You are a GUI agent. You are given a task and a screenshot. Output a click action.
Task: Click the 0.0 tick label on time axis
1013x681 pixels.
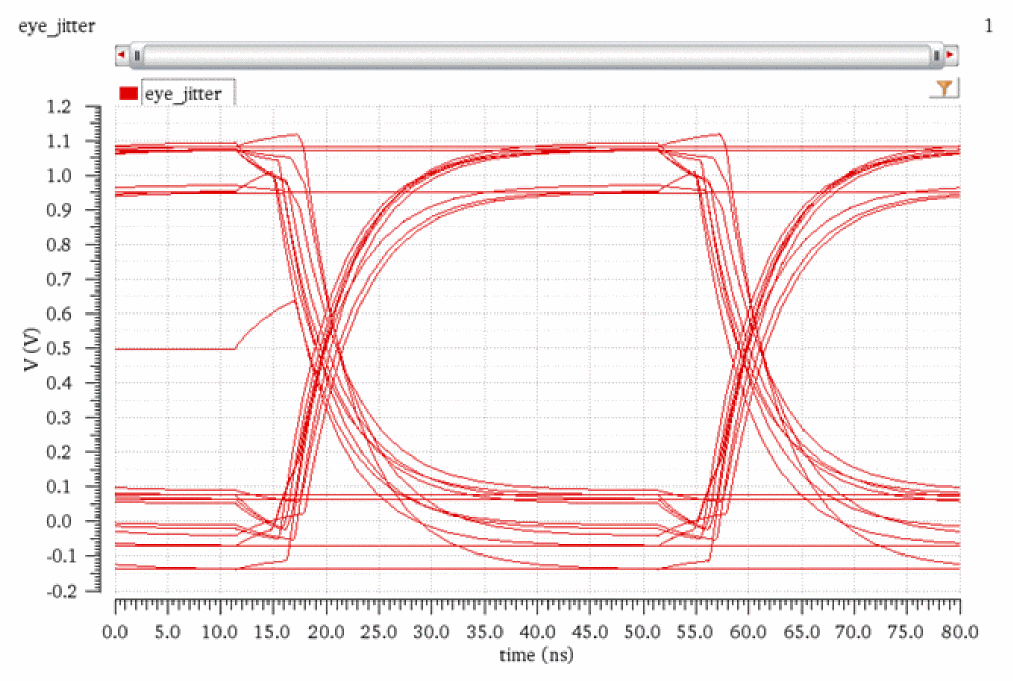[x=115, y=632]
